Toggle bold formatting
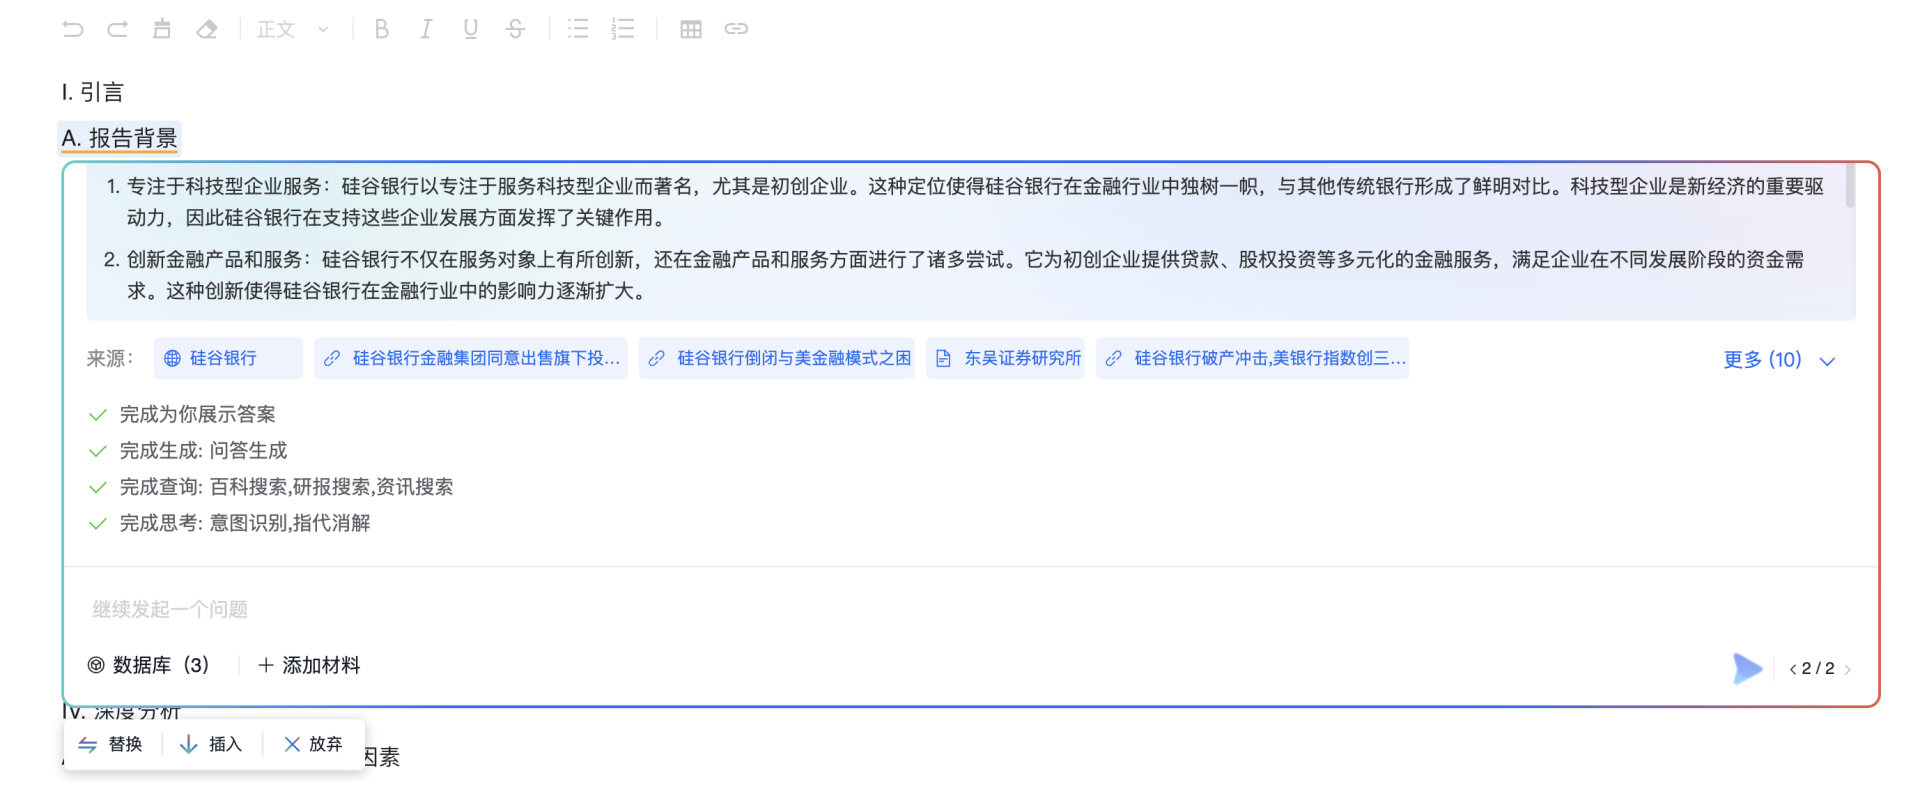This screenshot has height=796, width=1920. coord(381,29)
